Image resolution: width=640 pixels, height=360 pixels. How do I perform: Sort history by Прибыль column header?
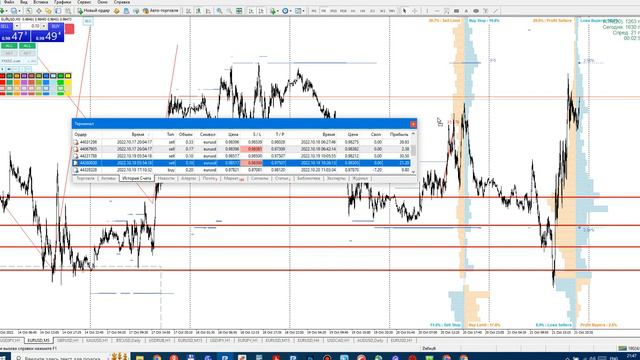pos(399,134)
